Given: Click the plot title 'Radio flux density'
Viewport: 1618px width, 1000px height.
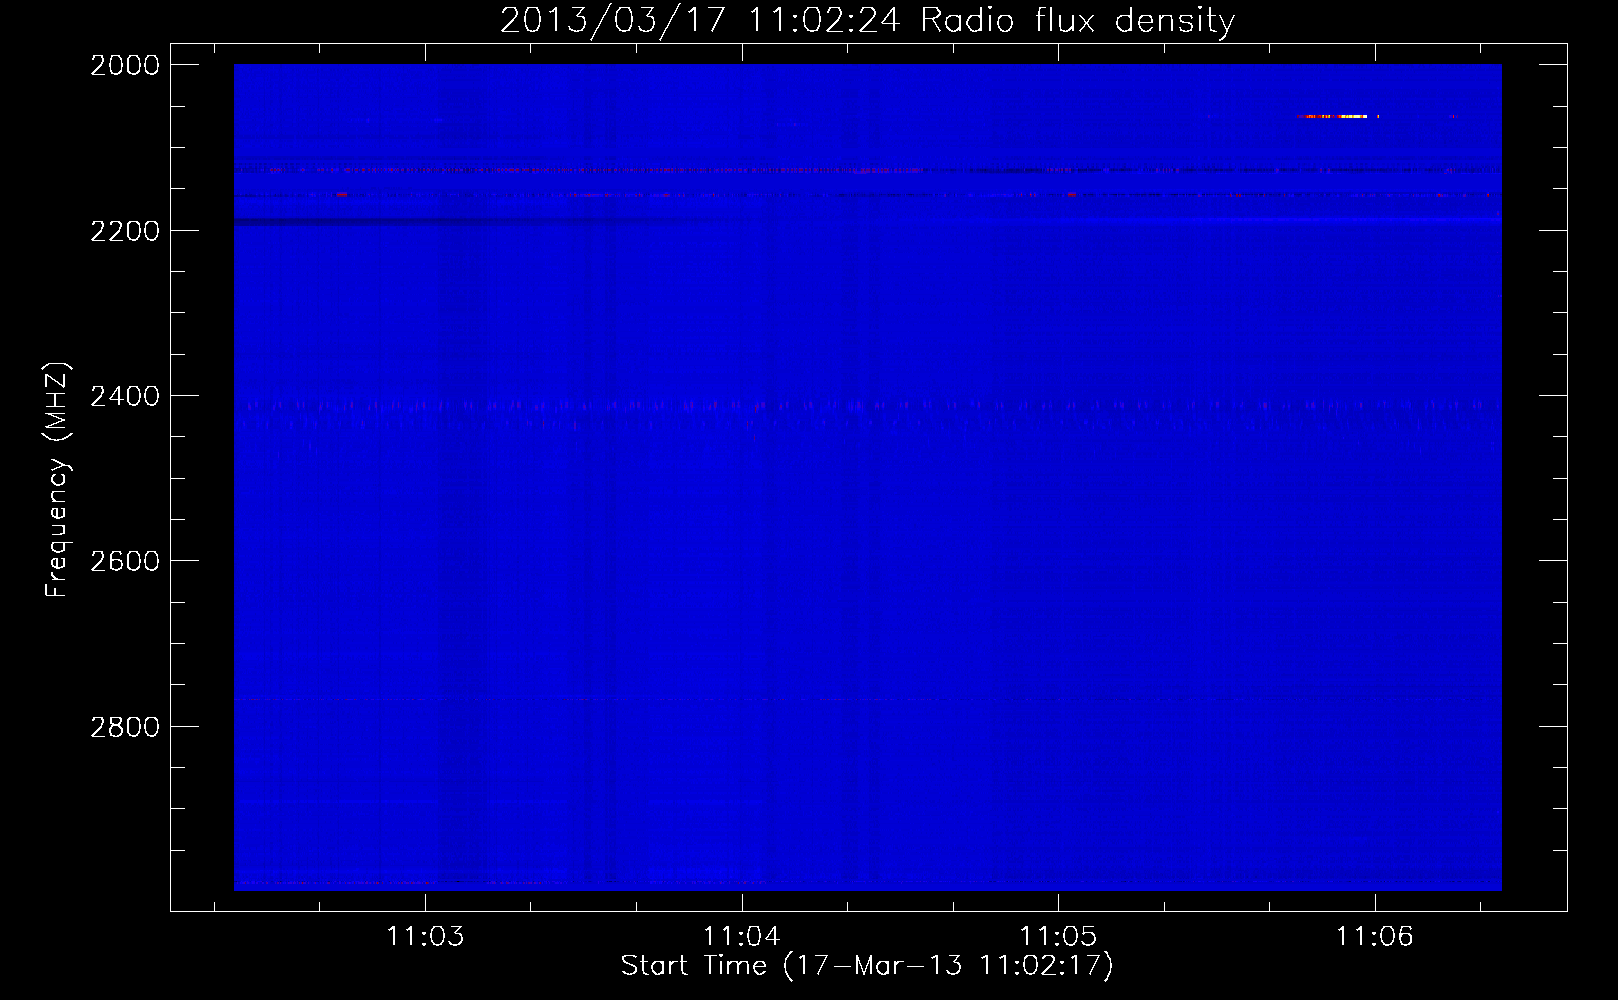Looking at the screenshot, I should click(1077, 21).
